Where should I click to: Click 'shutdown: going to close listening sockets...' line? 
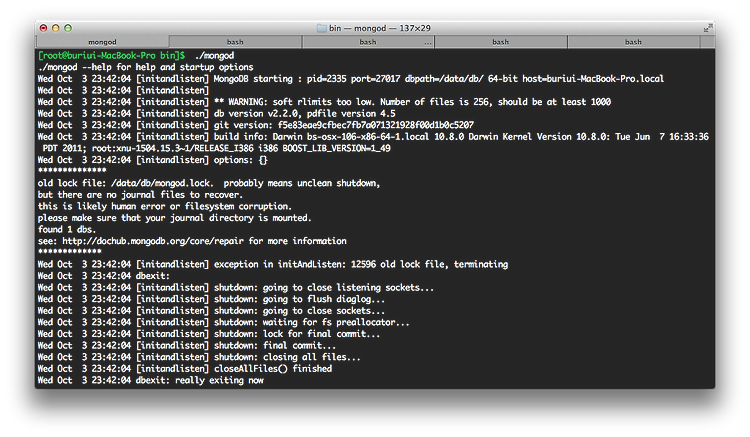point(236,287)
